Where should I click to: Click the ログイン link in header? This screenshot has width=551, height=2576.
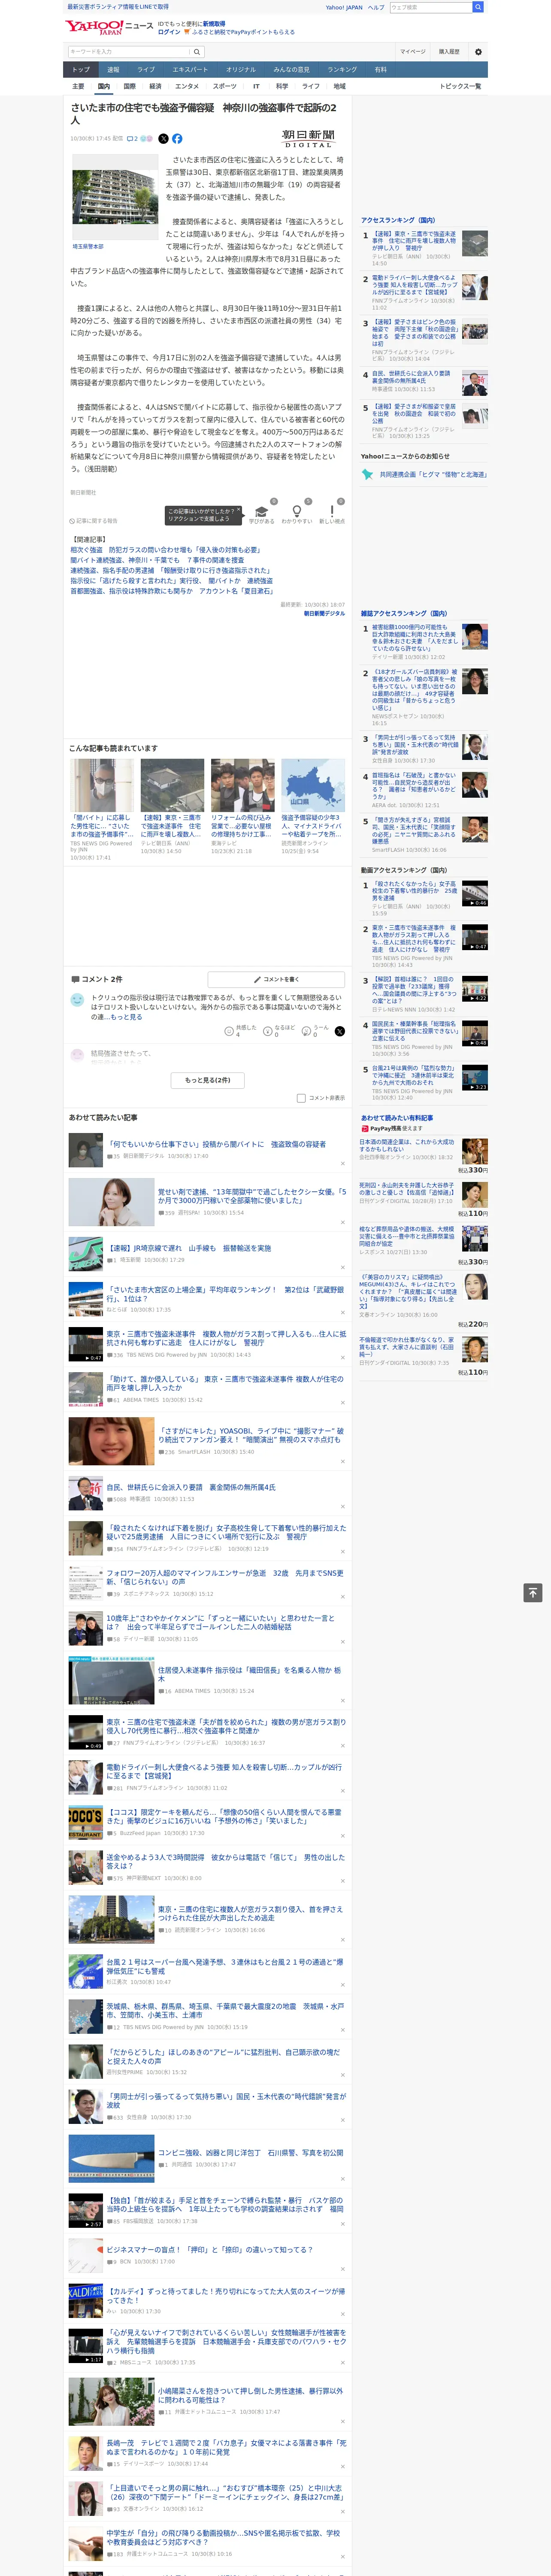point(169,32)
